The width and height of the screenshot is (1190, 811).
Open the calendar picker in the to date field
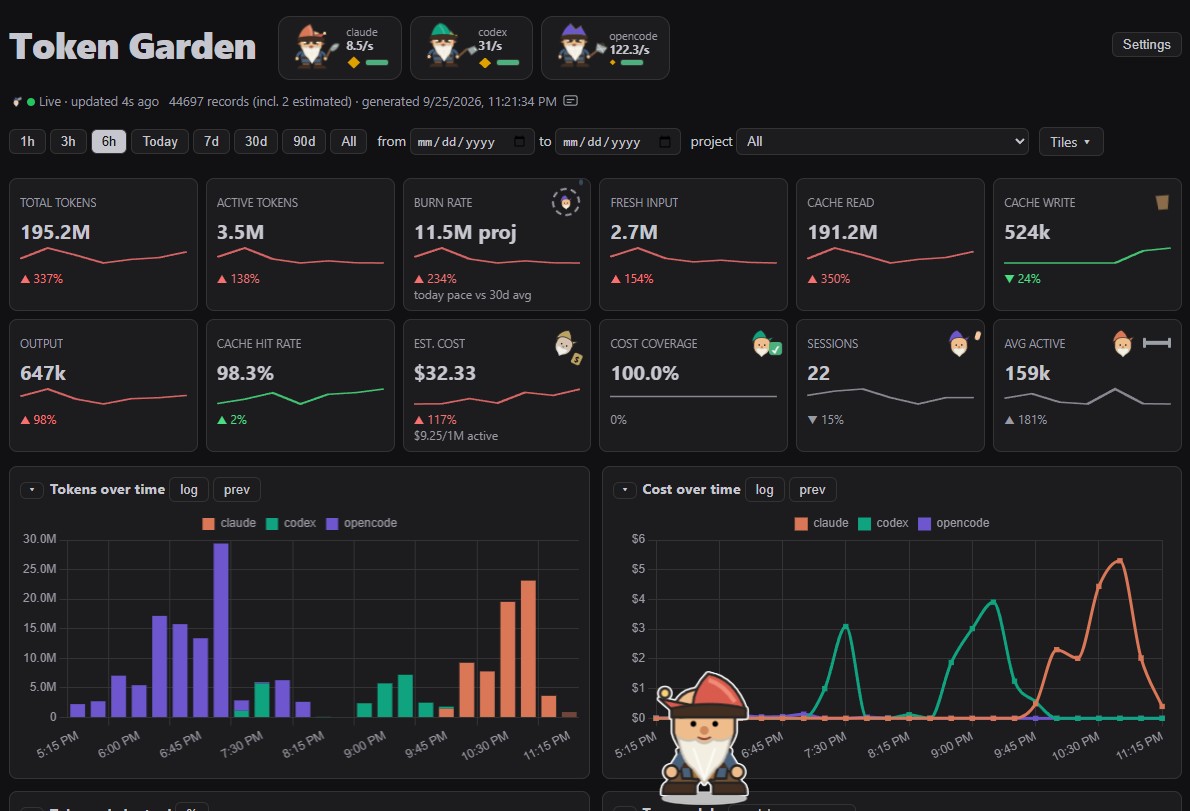pyautogui.click(x=665, y=142)
